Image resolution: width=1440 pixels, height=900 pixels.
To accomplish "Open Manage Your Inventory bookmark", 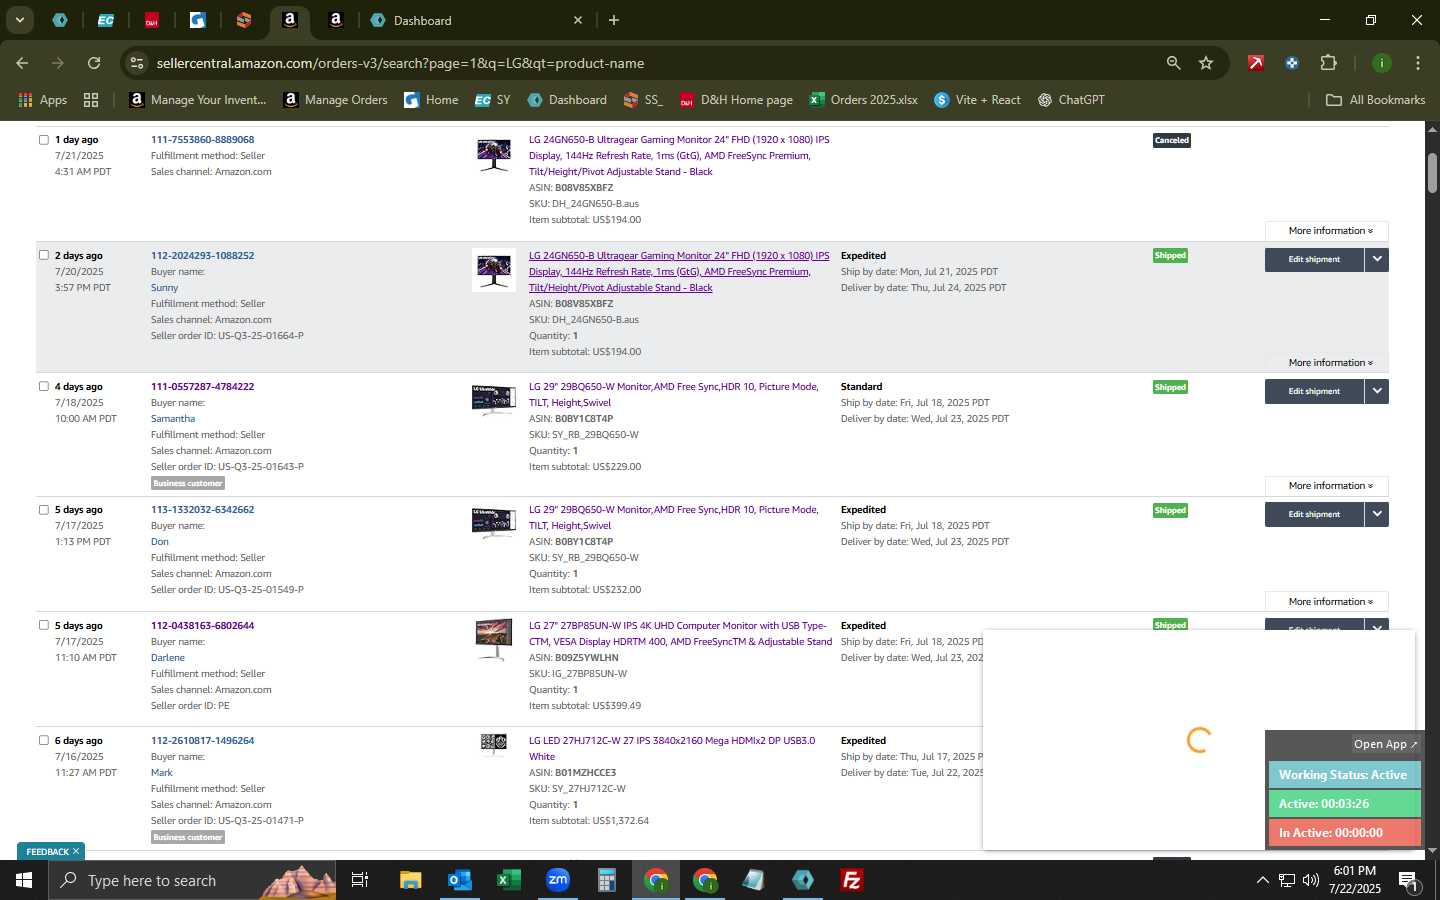I will tap(198, 100).
